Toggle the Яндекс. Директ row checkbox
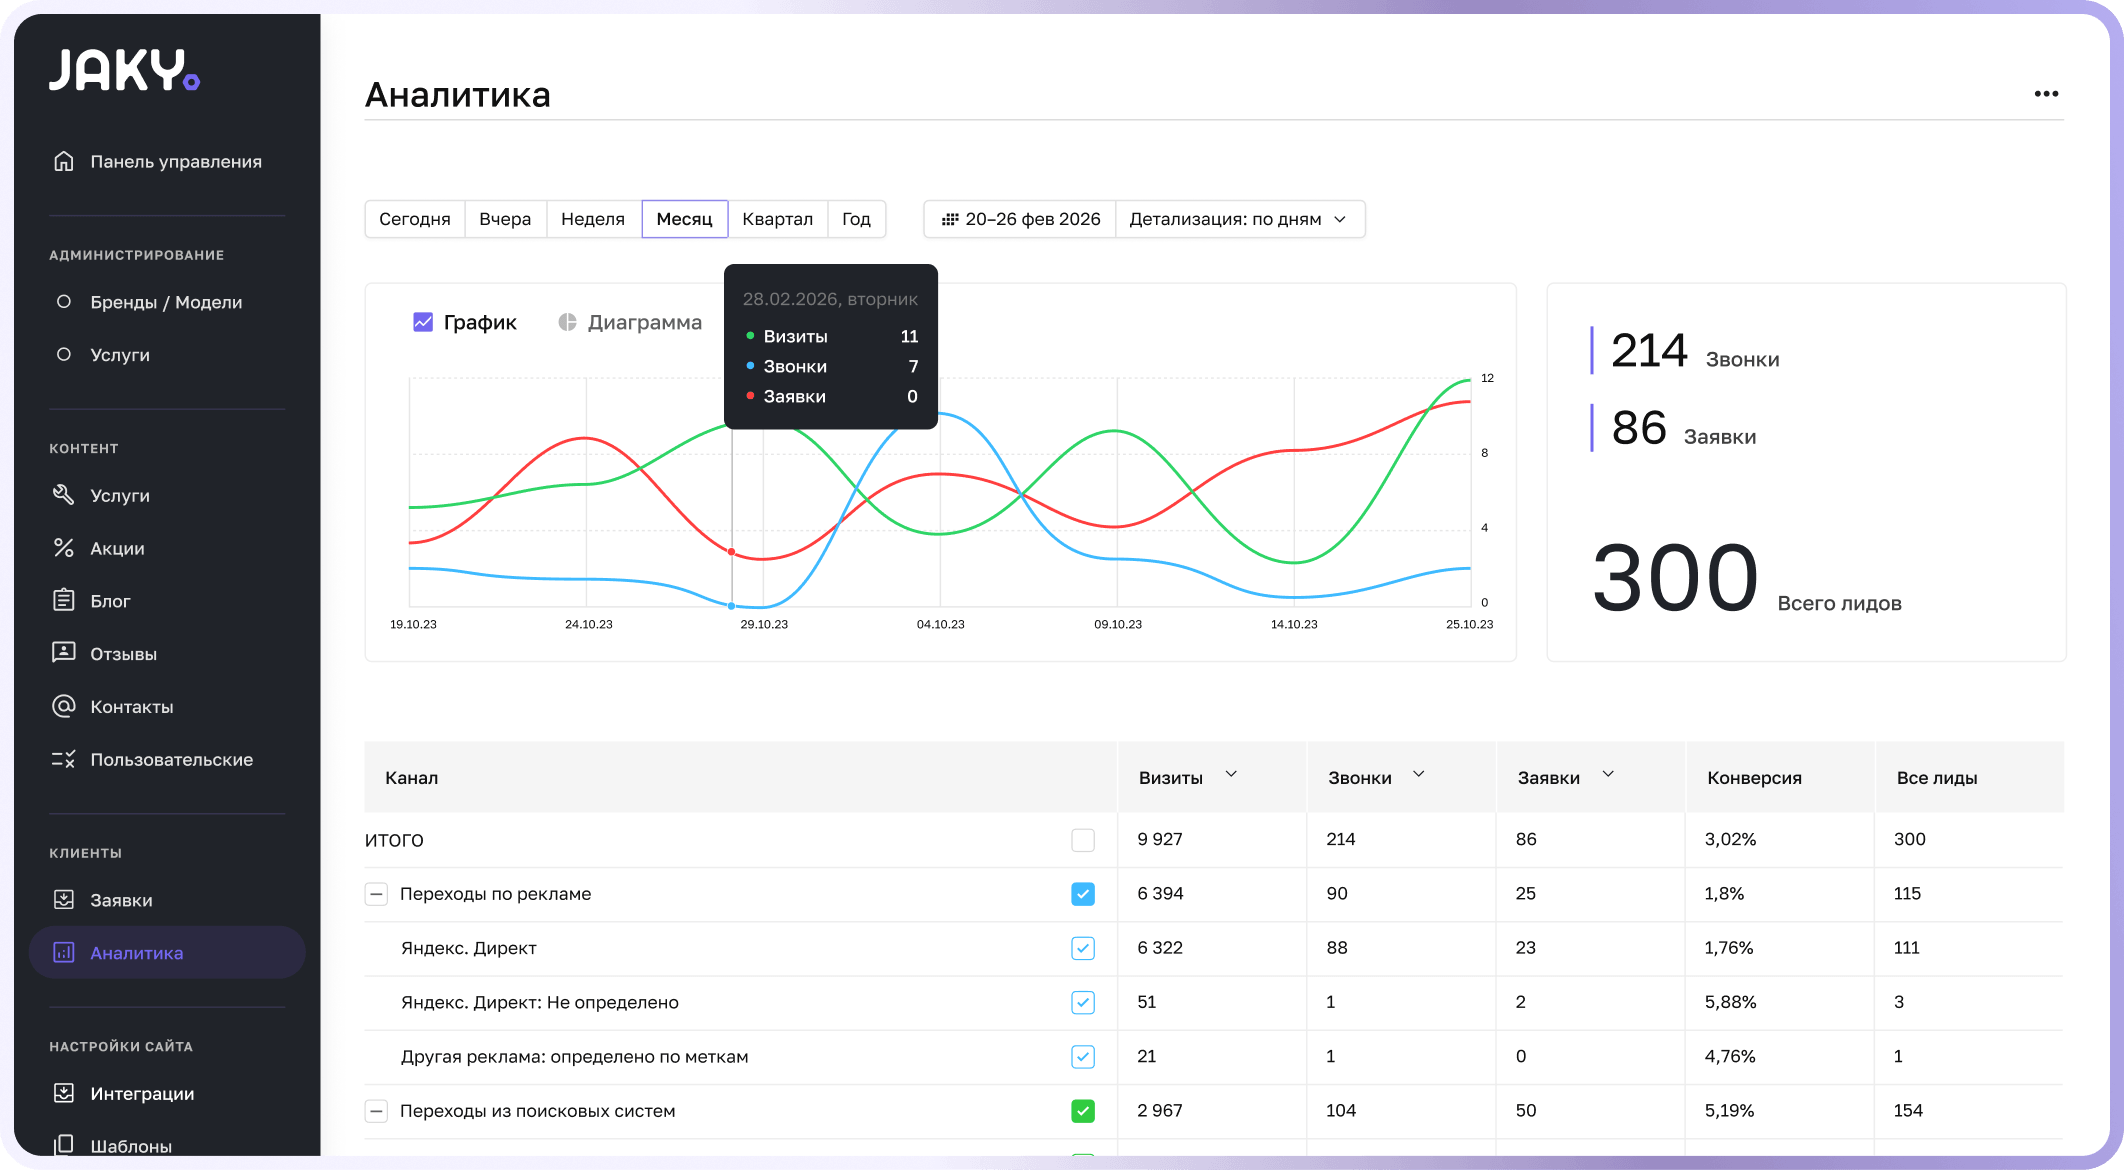The height and width of the screenshot is (1170, 2124). click(1083, 948)
